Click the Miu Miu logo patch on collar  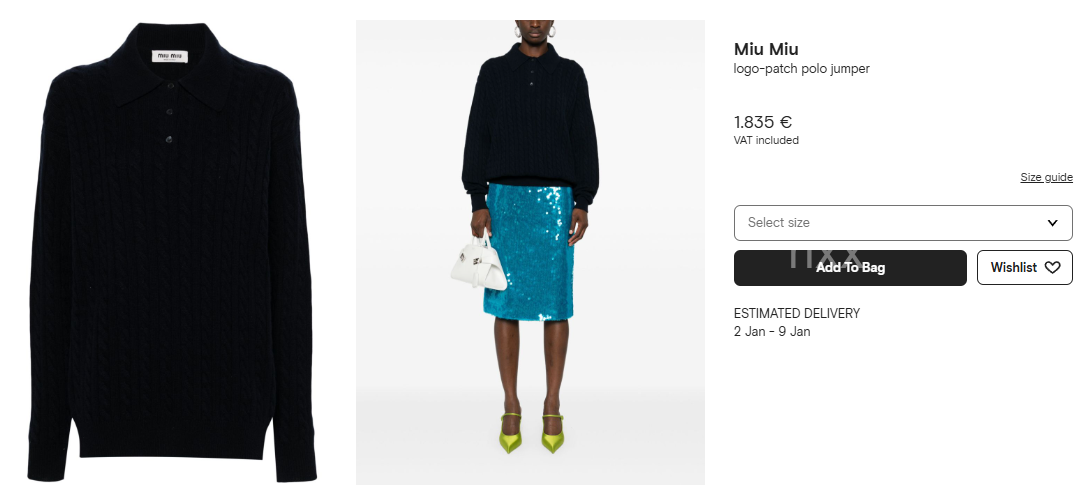pyautogui.click(x=170, y=56)
